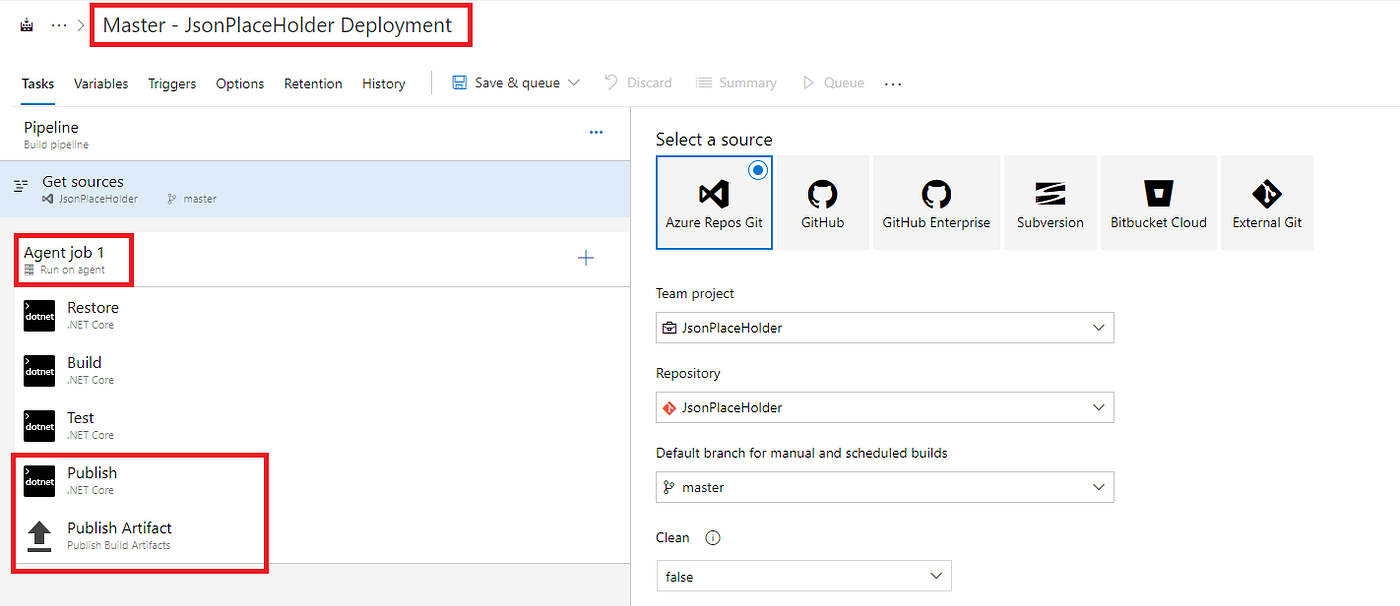This screenshot has height=606, width=1400.
Task: Click the Queue button
Action: (x=833, y=83)
